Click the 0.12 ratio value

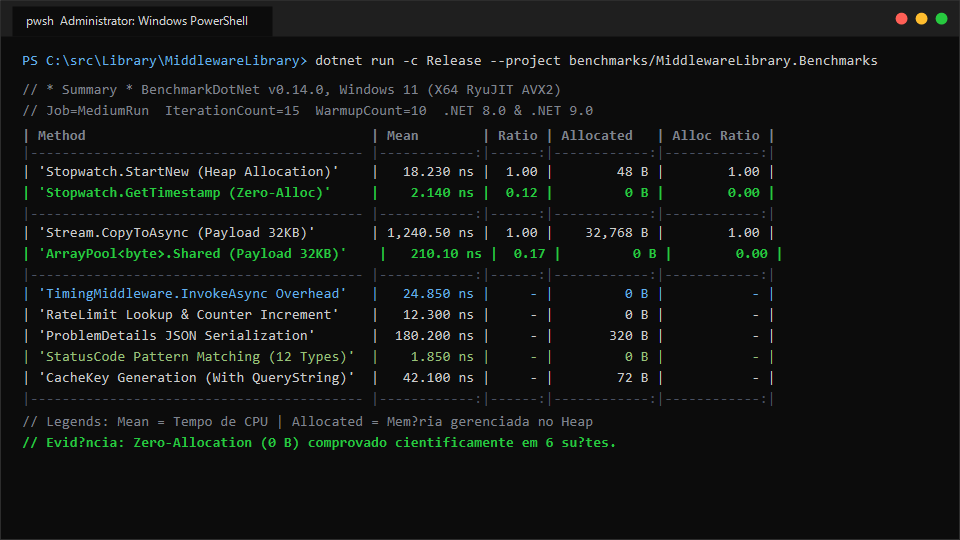point(522,193)
